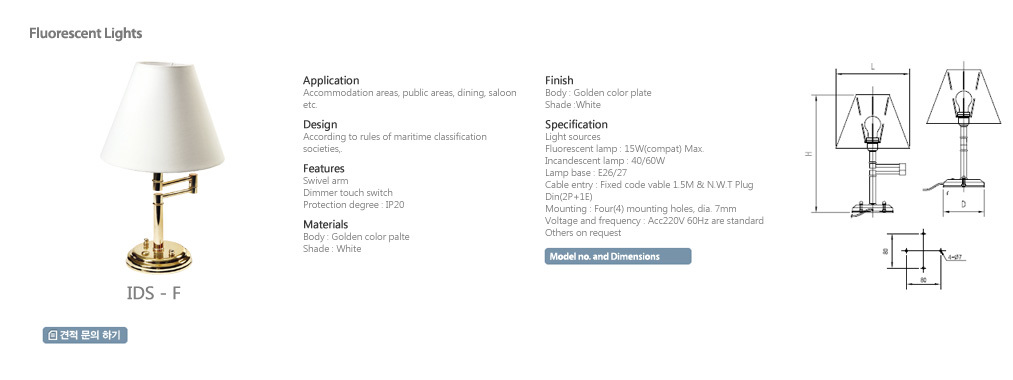Viewport: 1013px width, 380px height.
Task: Click the 'Design' section heading
Action: tap(320, 125)
